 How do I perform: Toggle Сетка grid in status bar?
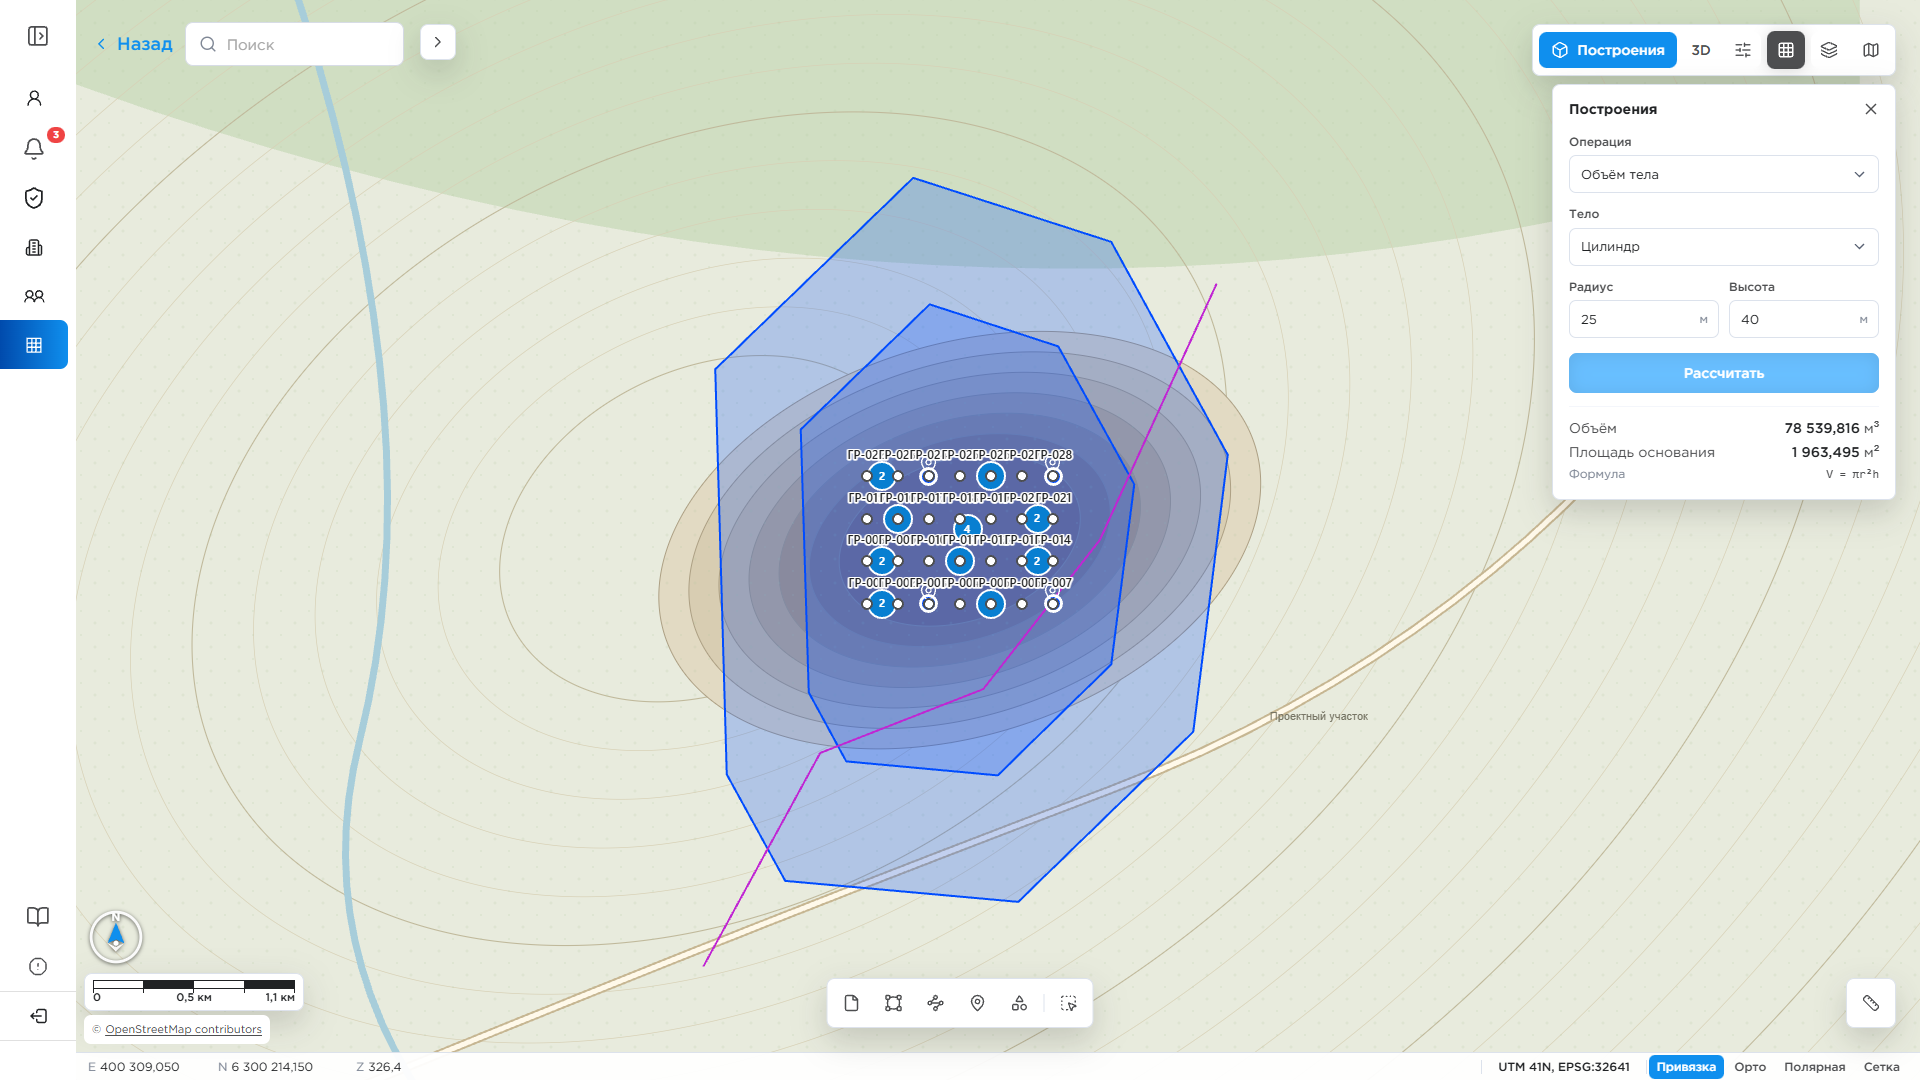1882,1067
